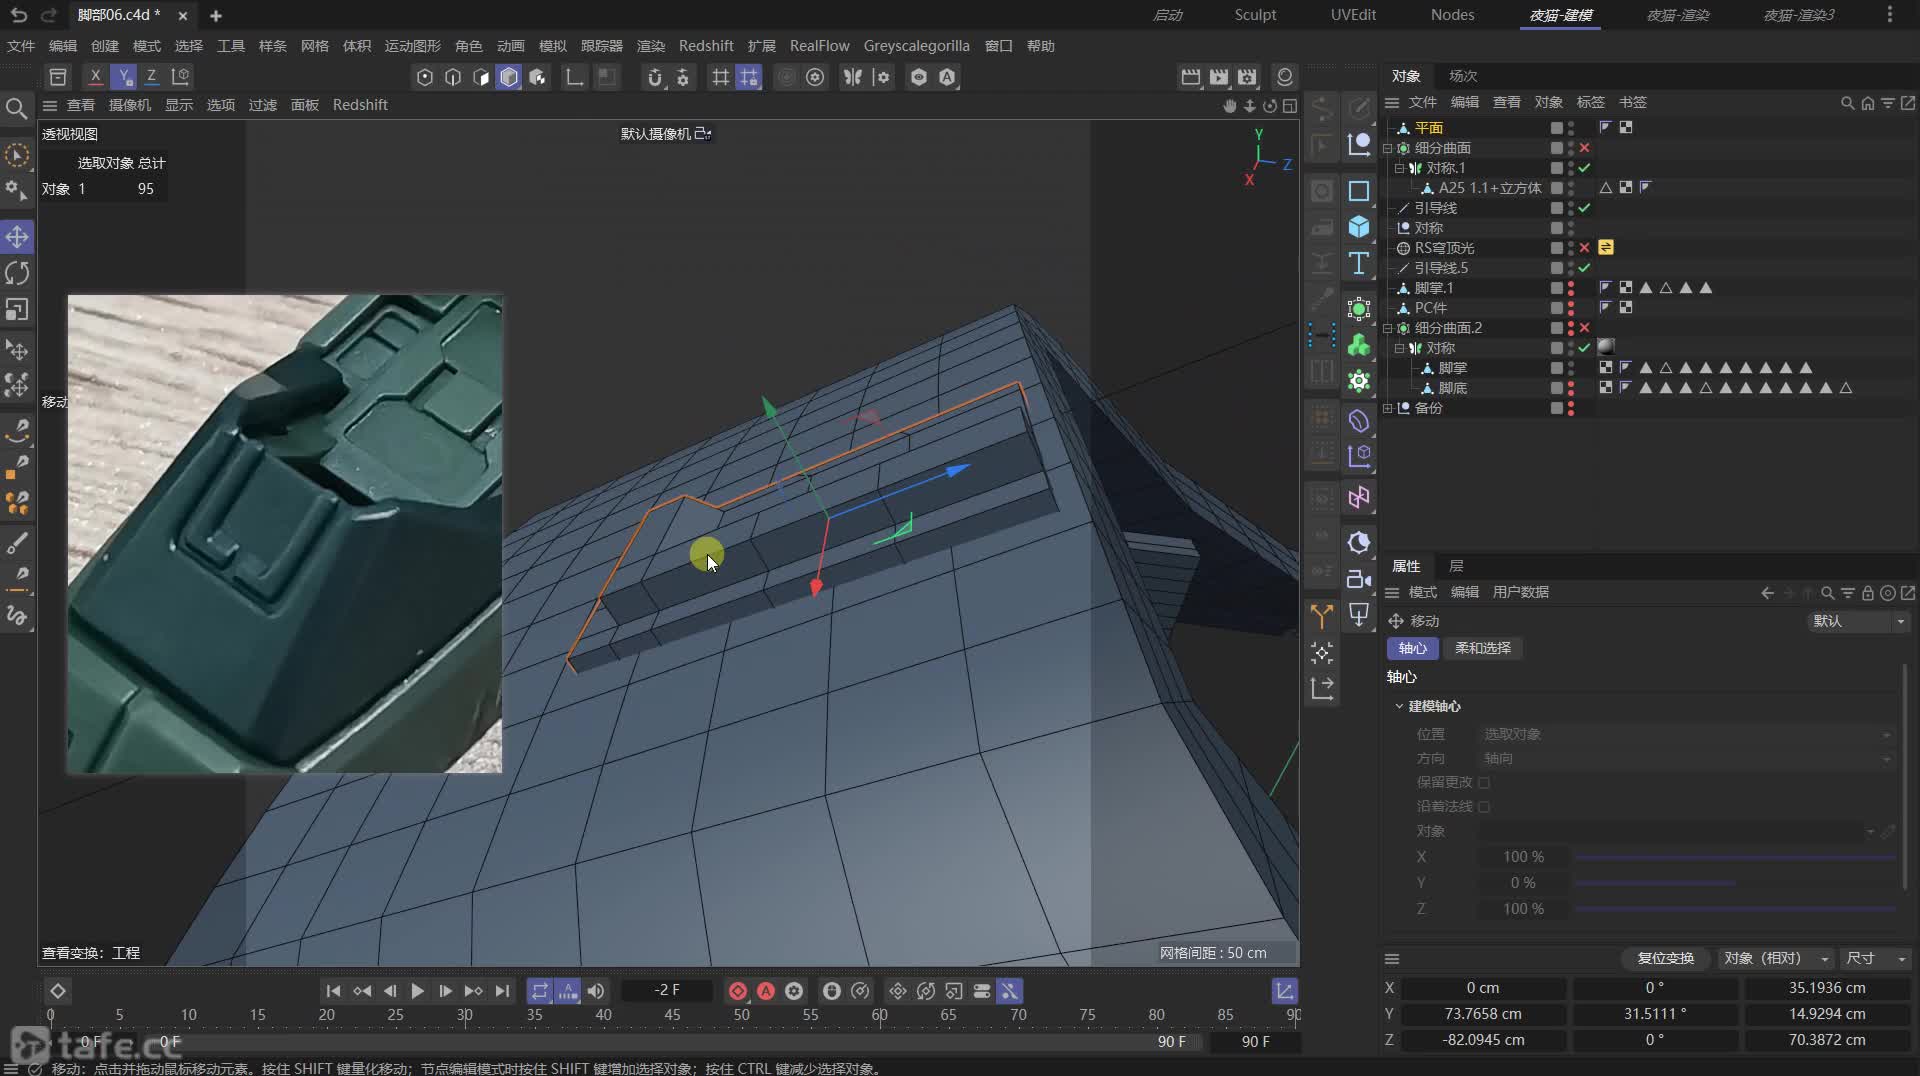Open the Redshift menu in main menu bar
This screenshot has height=1076, width=1920.
(x=705, y=46)
